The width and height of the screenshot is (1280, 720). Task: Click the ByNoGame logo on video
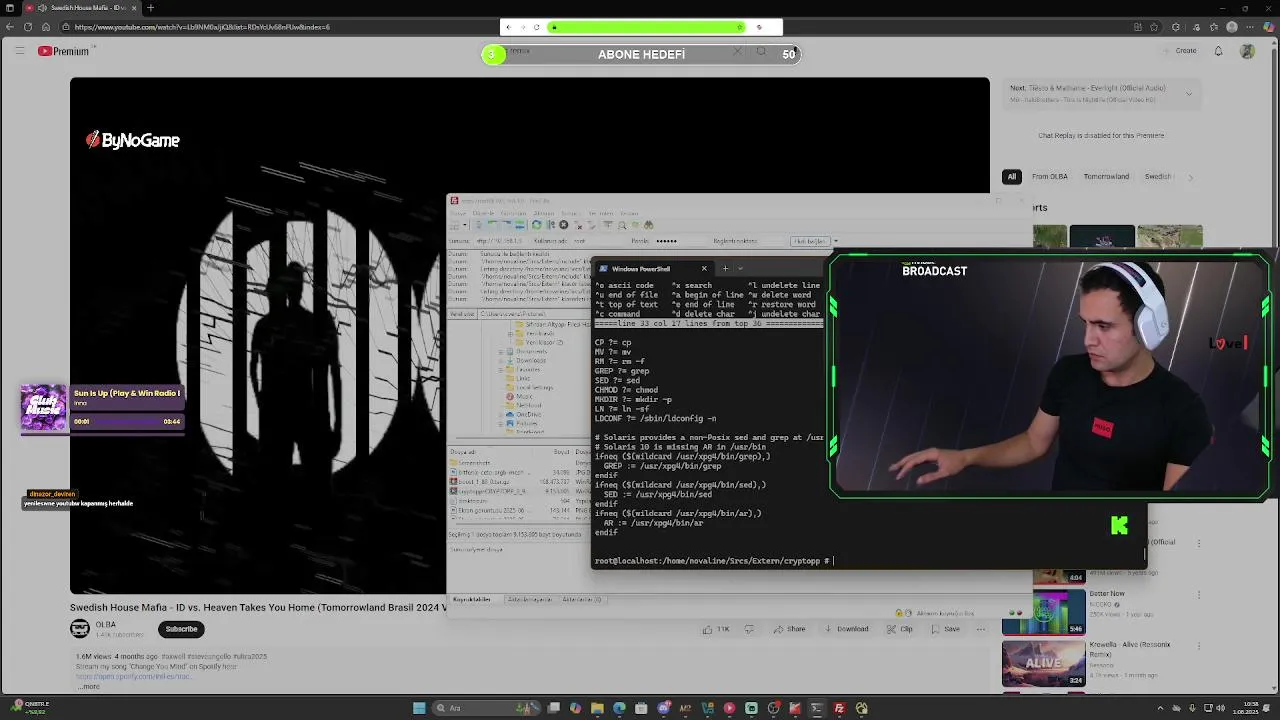pos(132,141)
